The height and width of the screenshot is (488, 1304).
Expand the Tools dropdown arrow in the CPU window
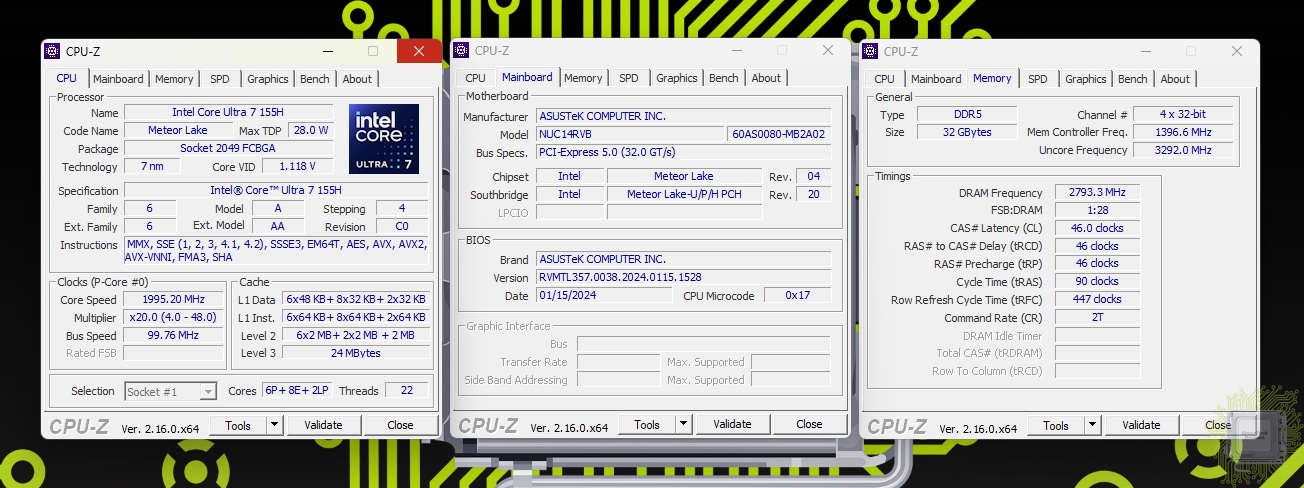275,425
